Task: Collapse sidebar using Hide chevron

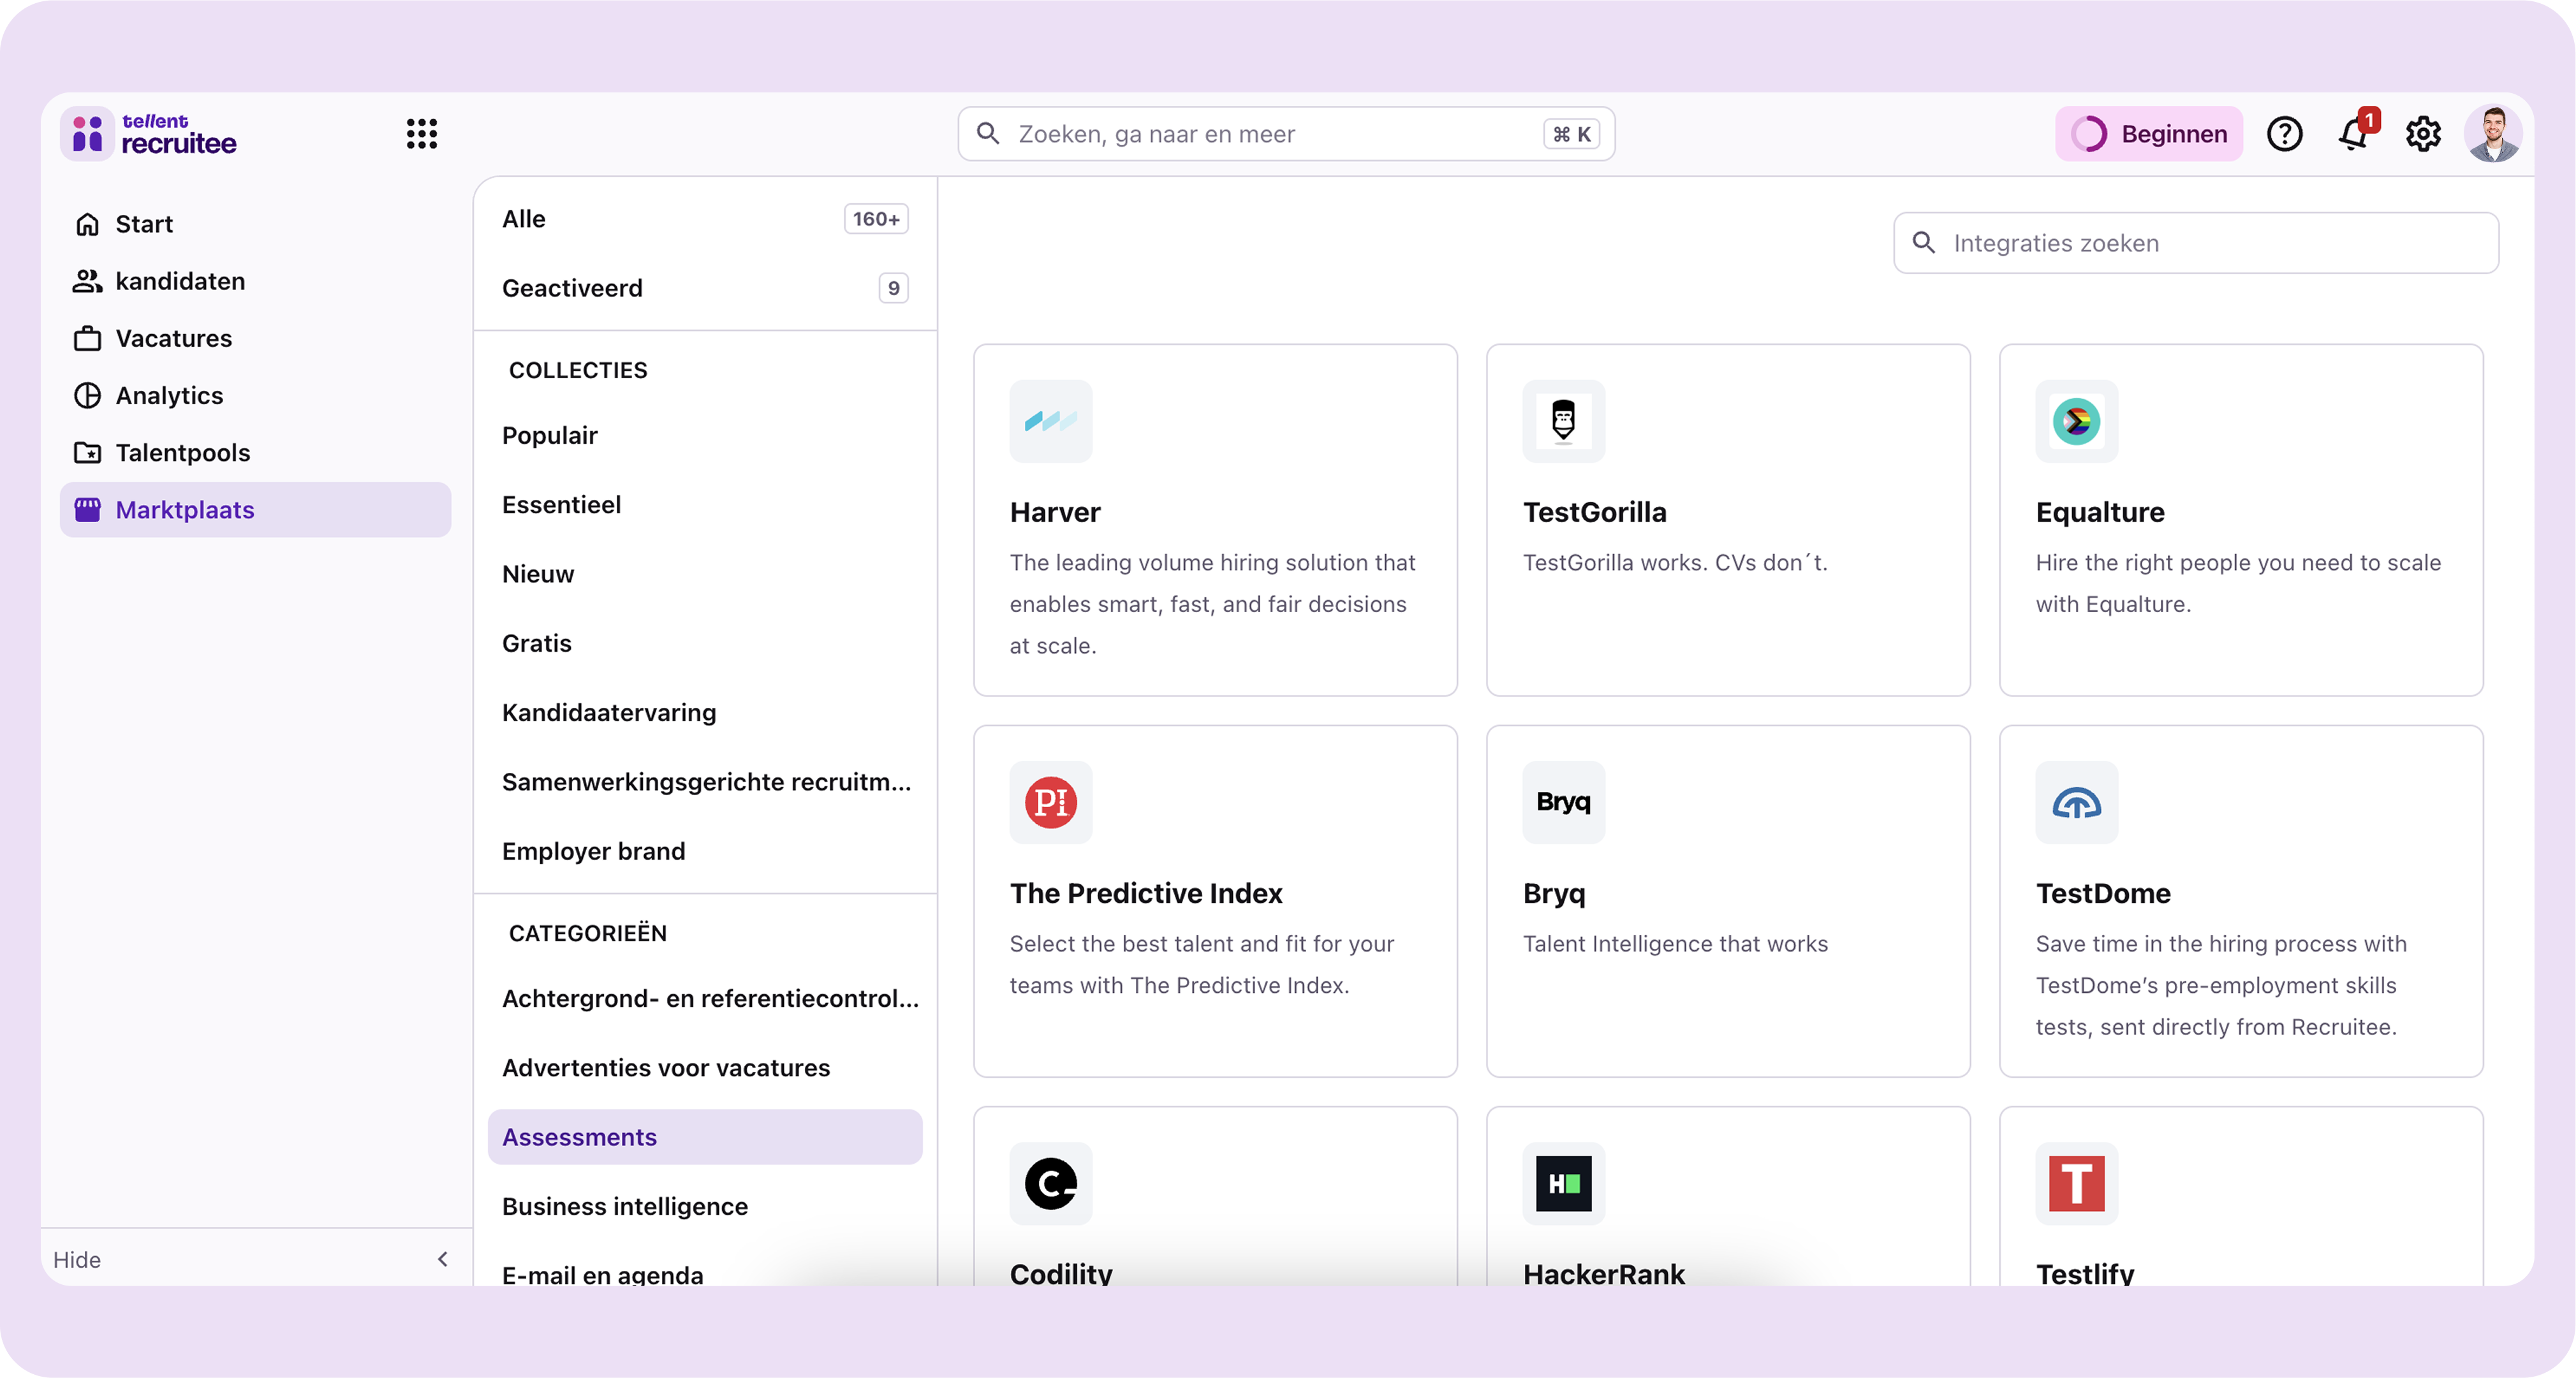Action: [442, 1259]
